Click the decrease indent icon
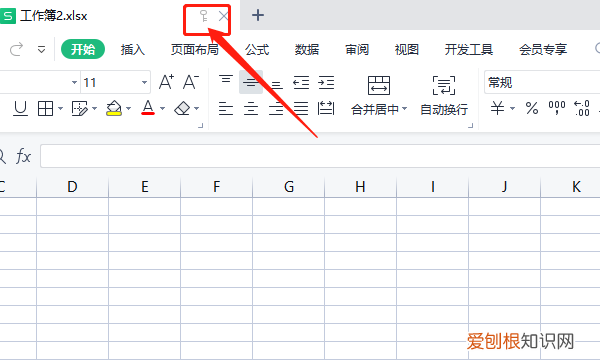This screenshot has height=360, width=600. 301,82
